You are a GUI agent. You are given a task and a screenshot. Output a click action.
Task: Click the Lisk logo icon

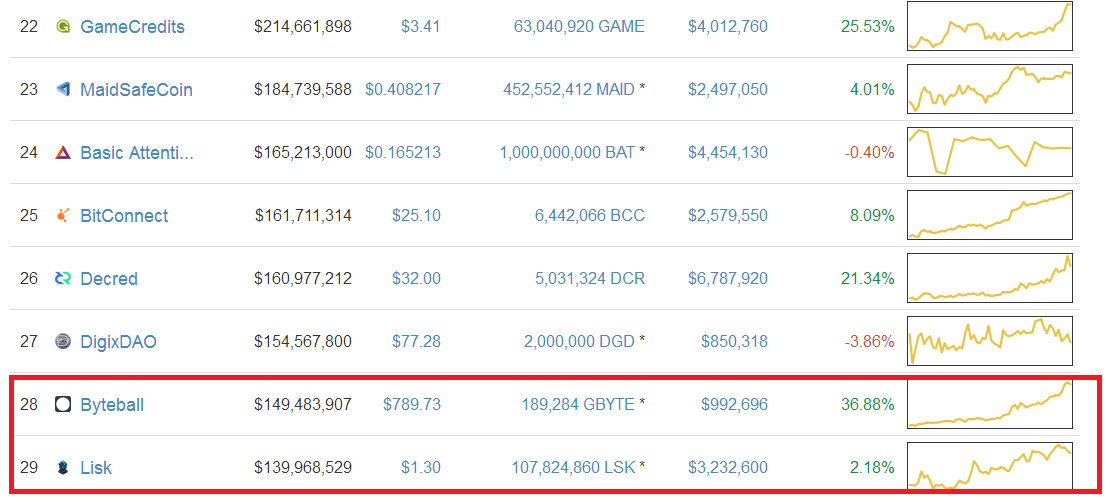tap(63, 468)
